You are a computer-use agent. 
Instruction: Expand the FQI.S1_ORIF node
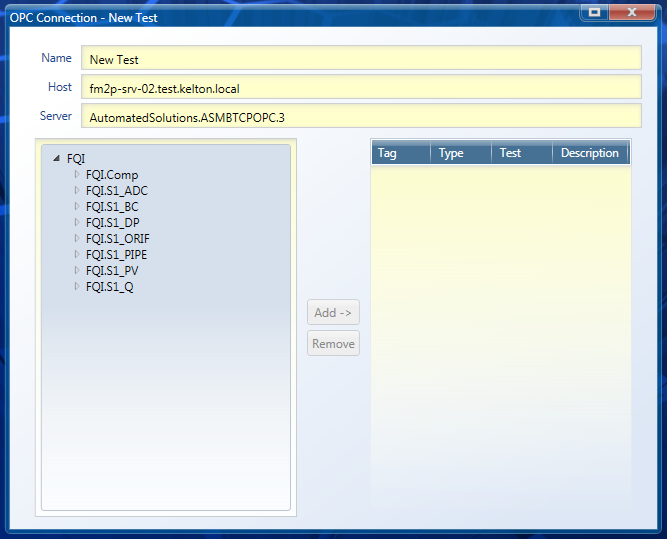[77, 238]
